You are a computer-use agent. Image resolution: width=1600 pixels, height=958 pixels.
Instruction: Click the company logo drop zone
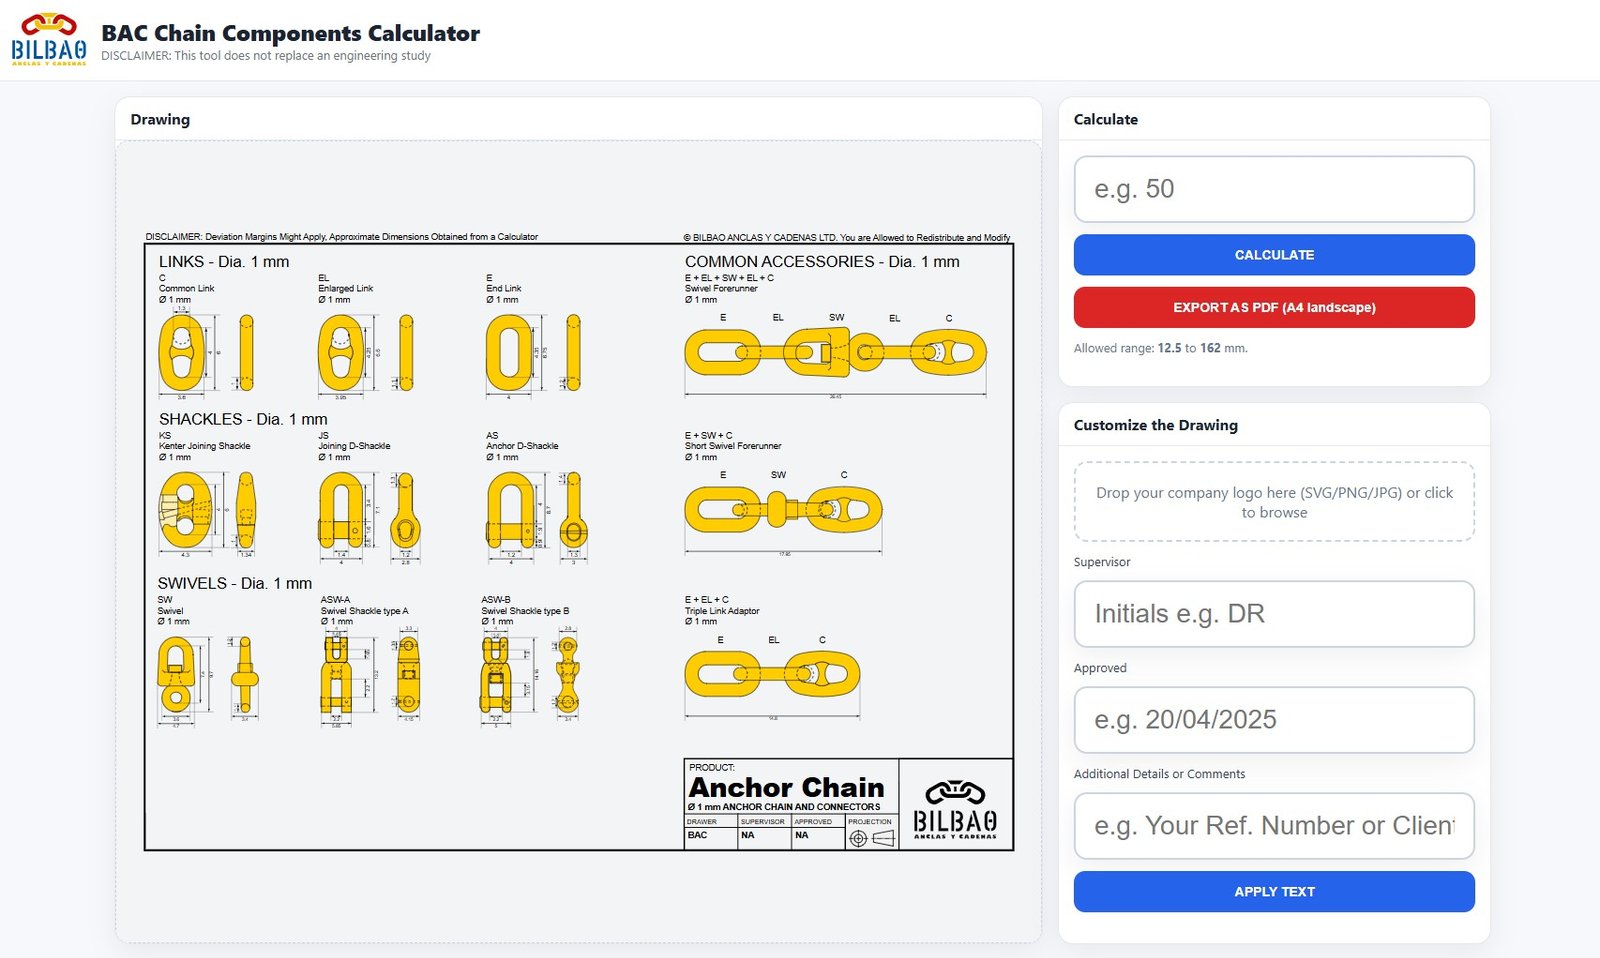click(x=1273, y=502)
